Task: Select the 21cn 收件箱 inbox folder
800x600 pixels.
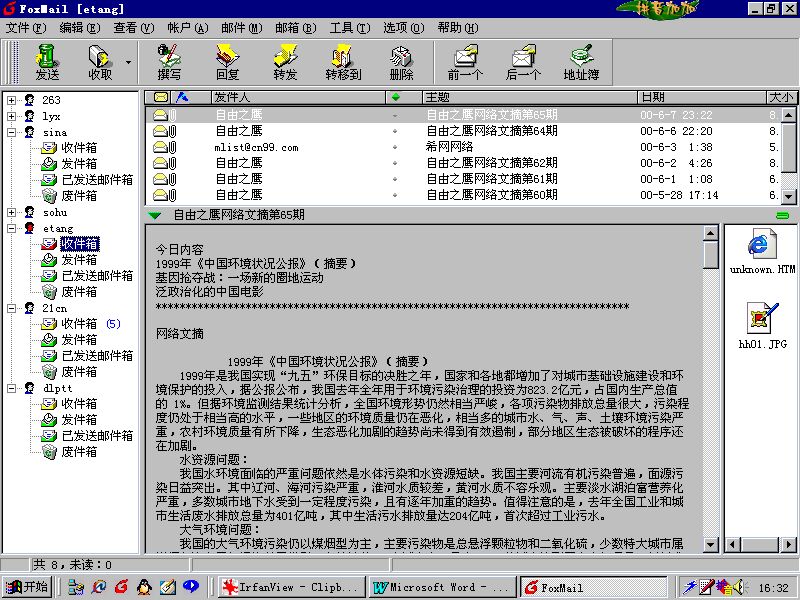Action: point(79,324)
